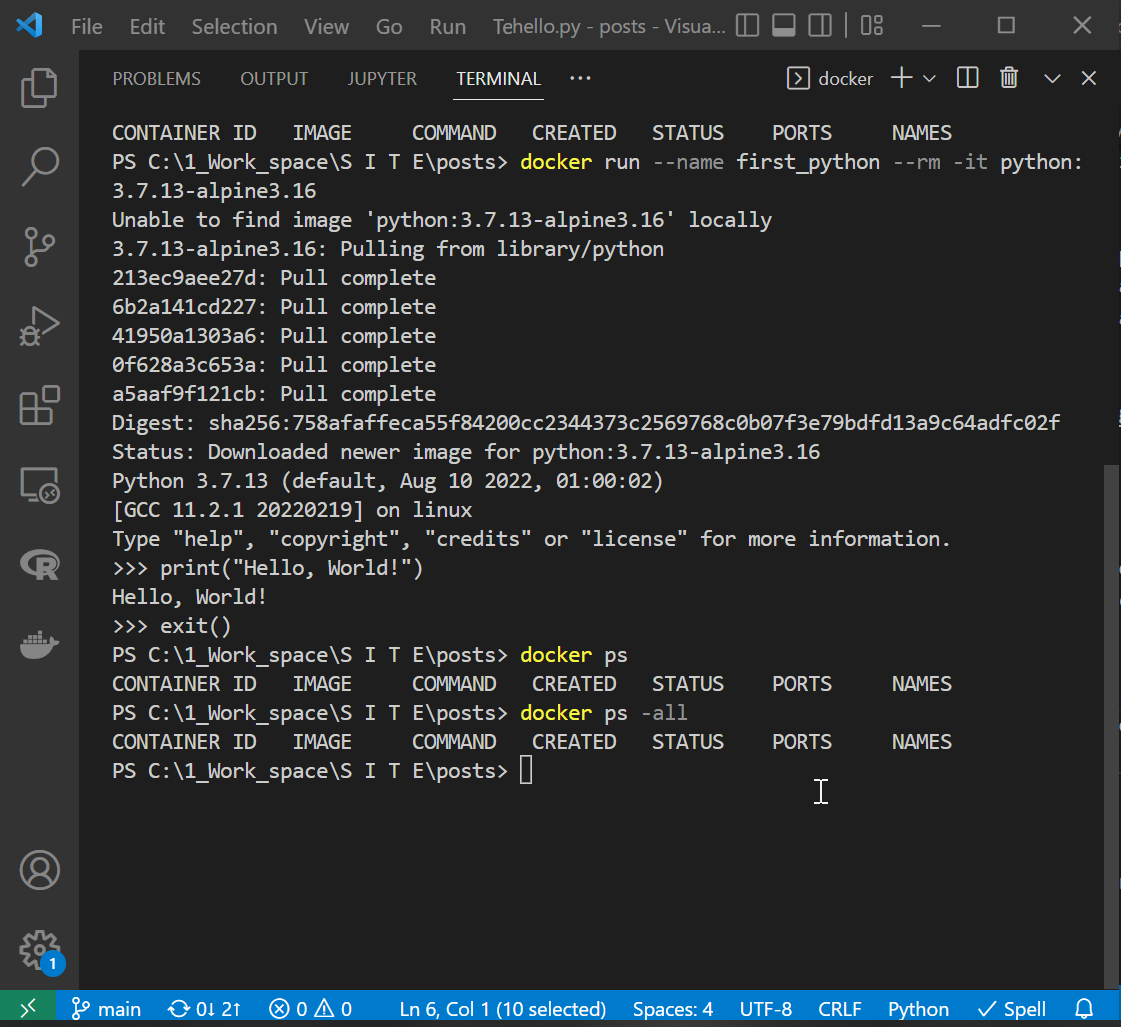Viewport: 1121px width, 1027px height.
Task: Split the terminal
Action: (x=967, y=78)
